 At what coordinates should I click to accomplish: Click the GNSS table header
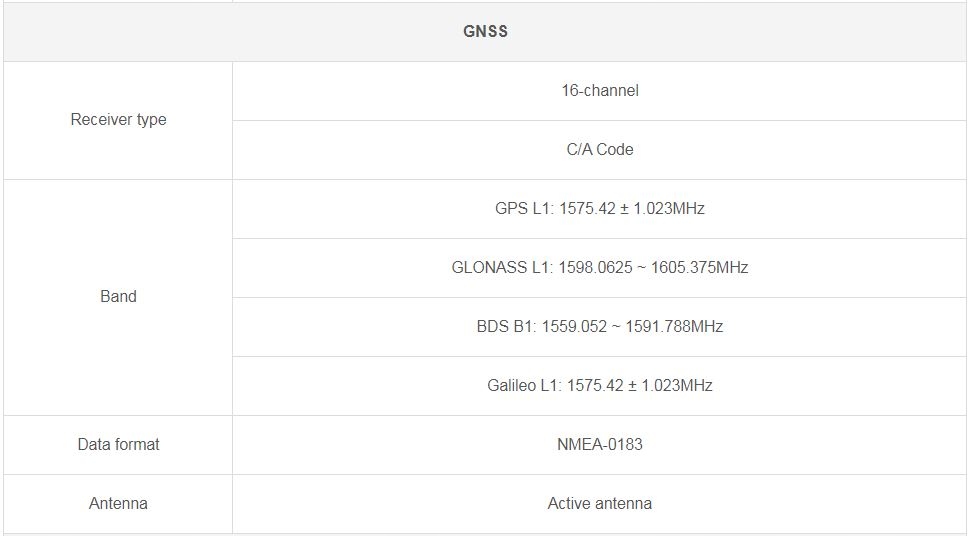[x=485, y=31]
